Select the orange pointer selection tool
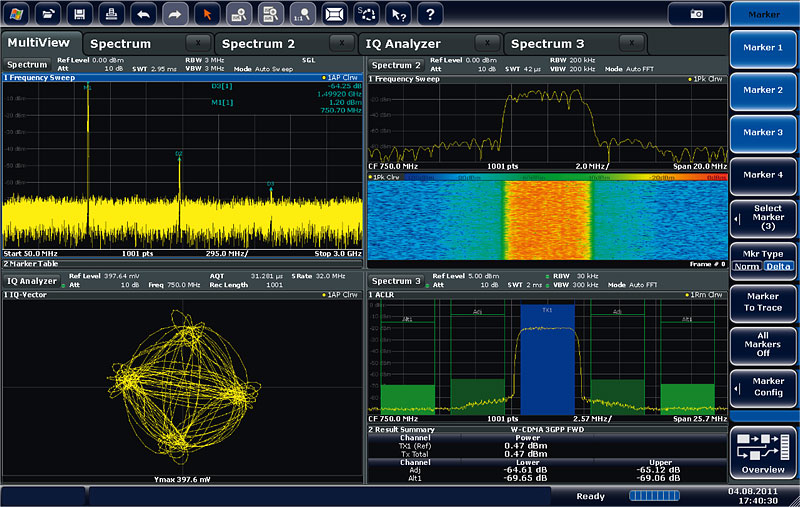The height and width of the screenshot is (507, 800). coord(207,14)
